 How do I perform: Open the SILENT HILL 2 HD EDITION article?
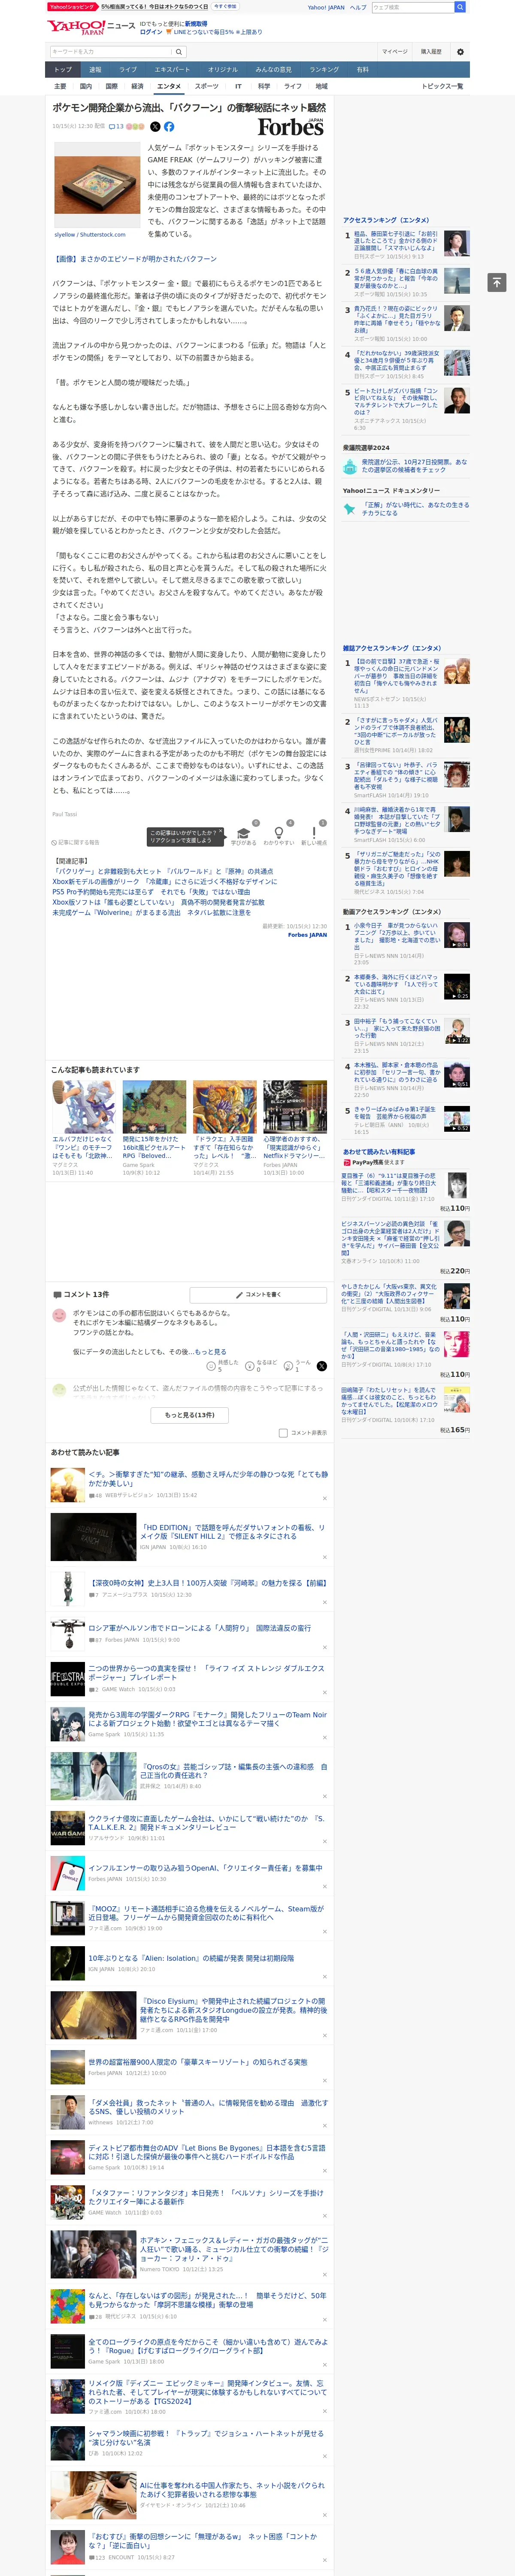click(232, 1532)
